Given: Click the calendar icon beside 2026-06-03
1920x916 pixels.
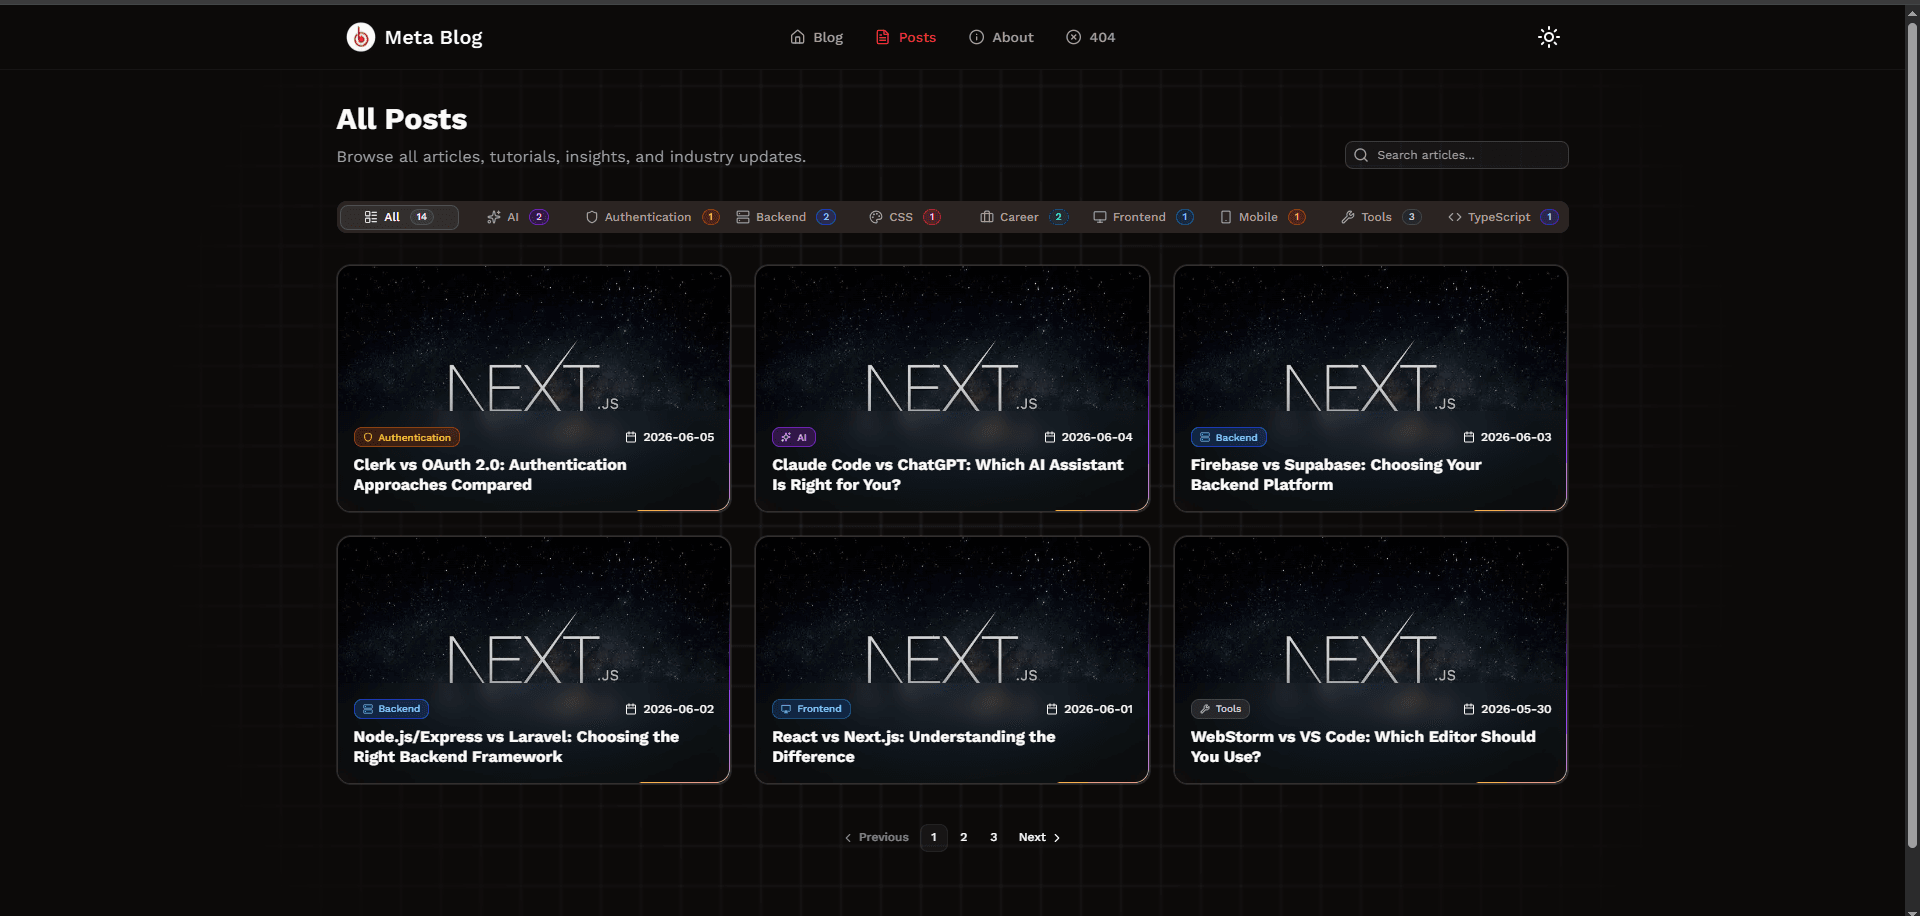Looking at the screenshot, I should [1469, 437].
